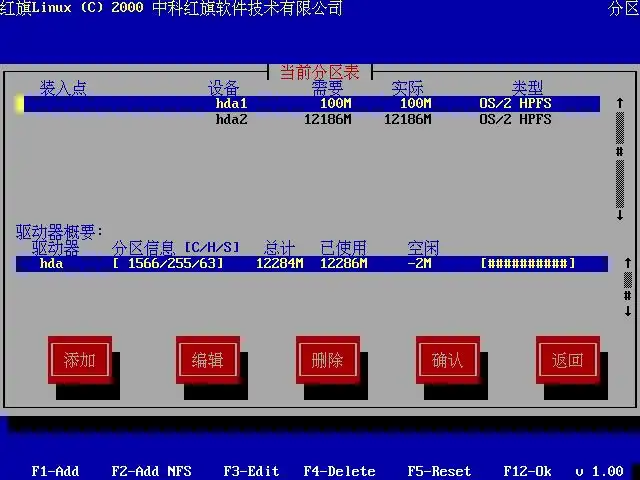Click the 12186M actual size of hda2

pos(408,120)
